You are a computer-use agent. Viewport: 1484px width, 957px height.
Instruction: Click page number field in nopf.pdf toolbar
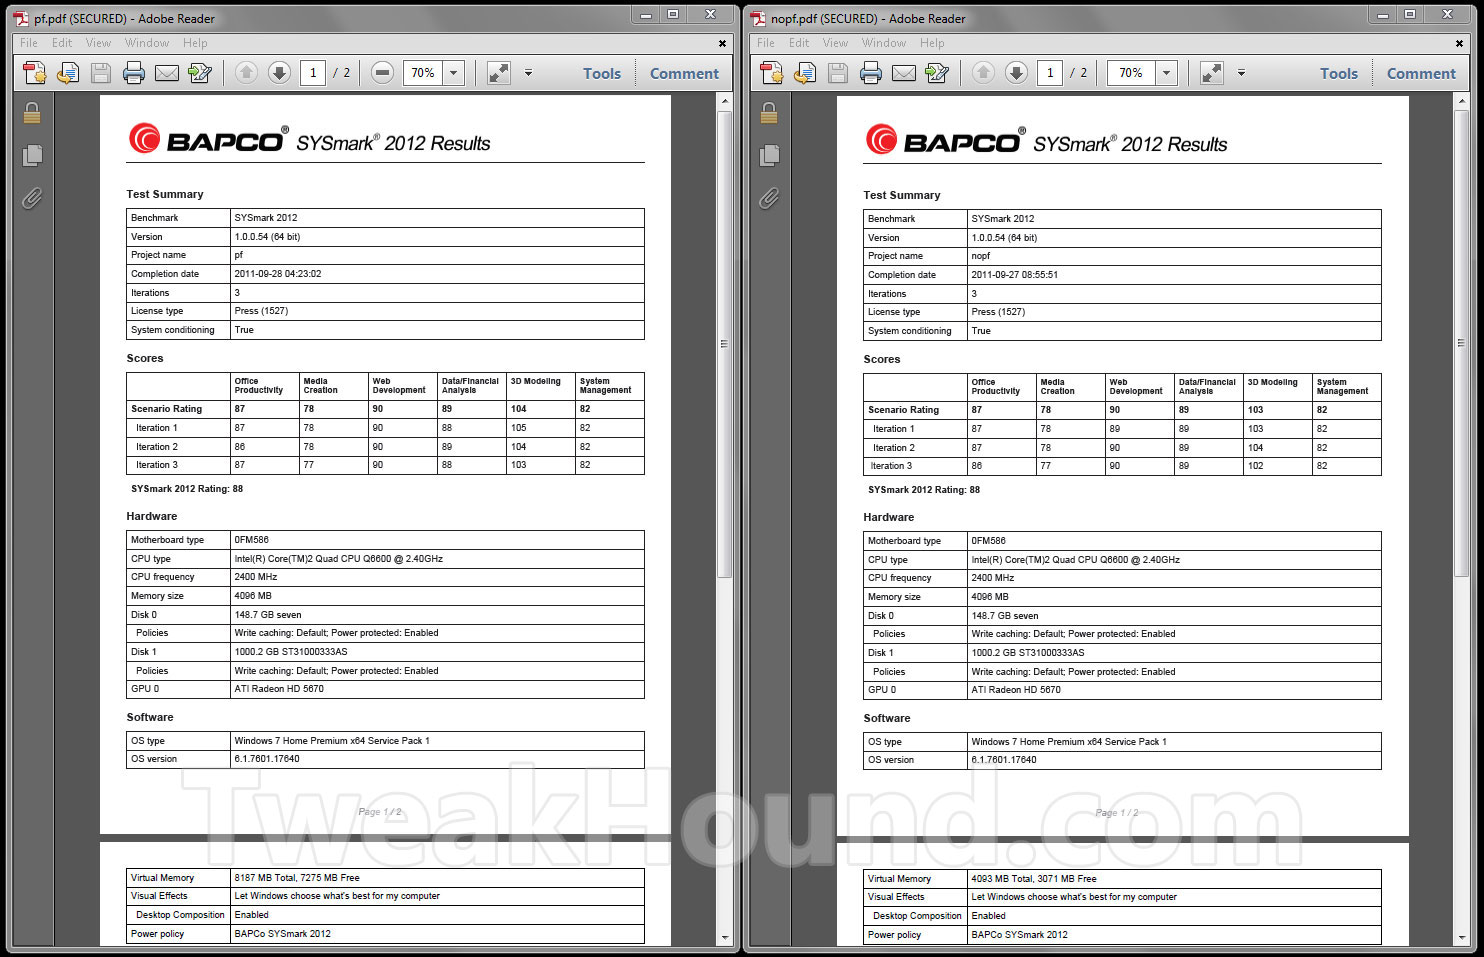(x=1050, y=73)
